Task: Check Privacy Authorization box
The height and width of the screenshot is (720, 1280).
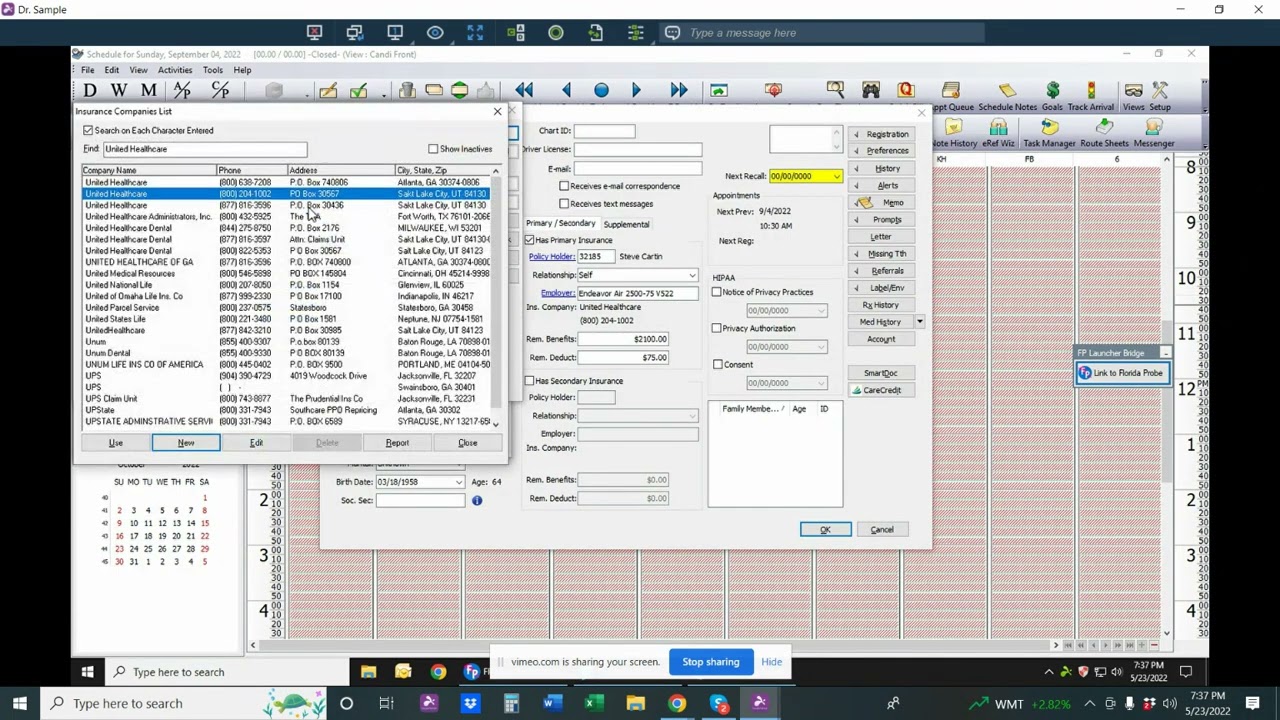Action: [717, 328]
